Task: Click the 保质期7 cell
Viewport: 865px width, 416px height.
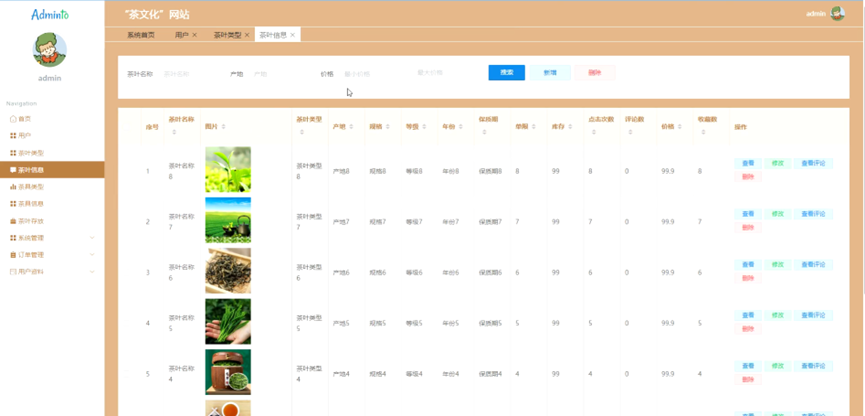Action: 490,222
